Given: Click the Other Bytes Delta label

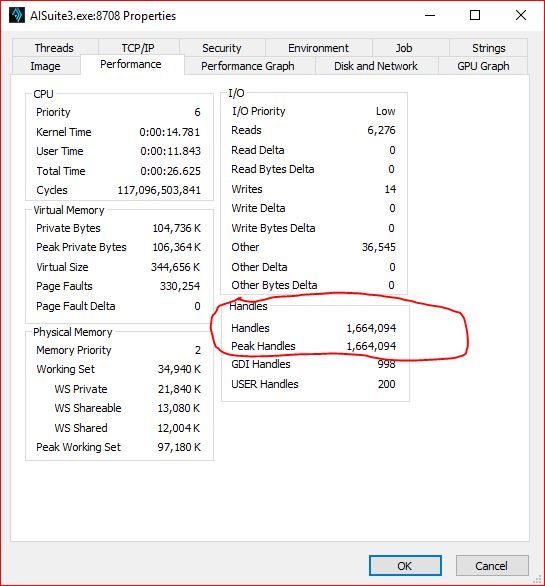Looking at the screenshot, I should [x=274, y=285].
